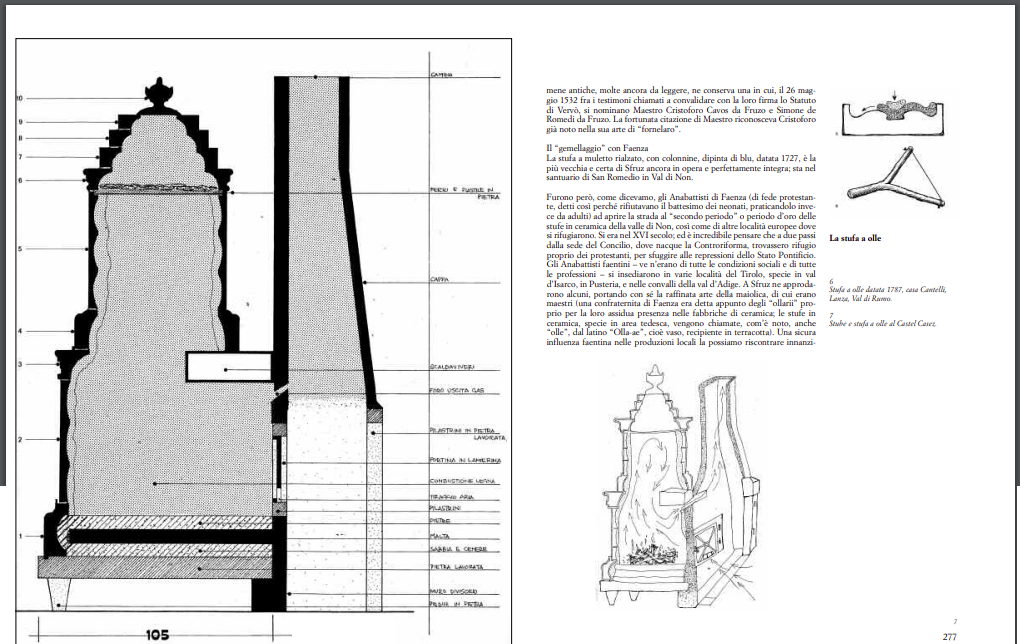Click the SABBIA E CENERE label
Viewport: 1020px width, 644px height.
(455, 550)
